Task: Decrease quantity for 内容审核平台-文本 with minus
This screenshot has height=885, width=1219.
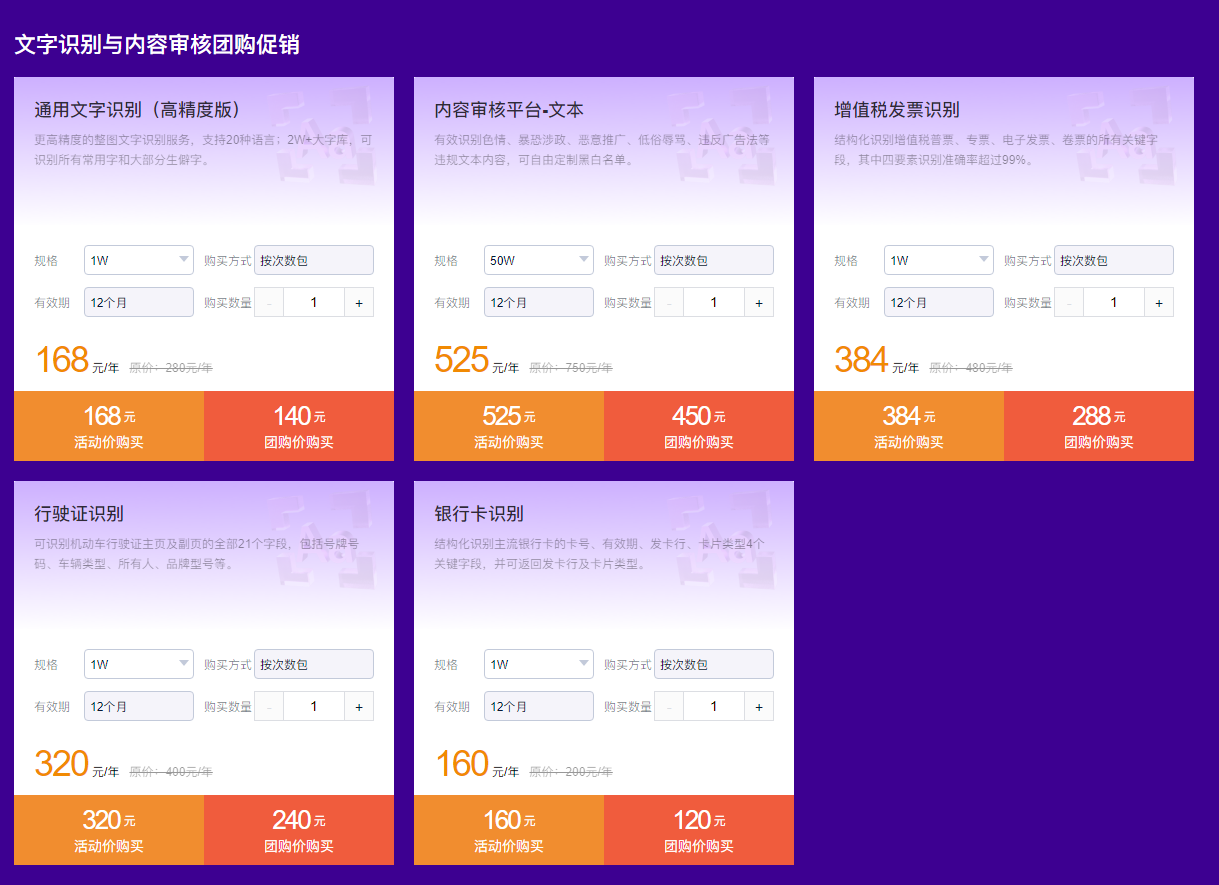Action: point(669,302)
